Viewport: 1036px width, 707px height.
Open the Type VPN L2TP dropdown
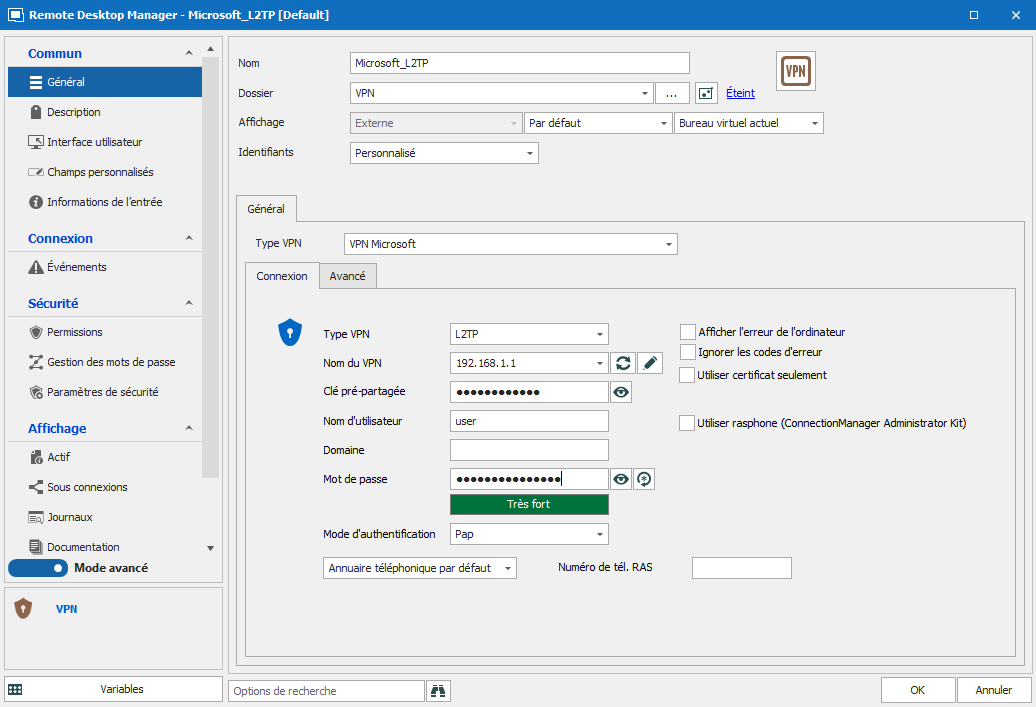click(529, 334)
